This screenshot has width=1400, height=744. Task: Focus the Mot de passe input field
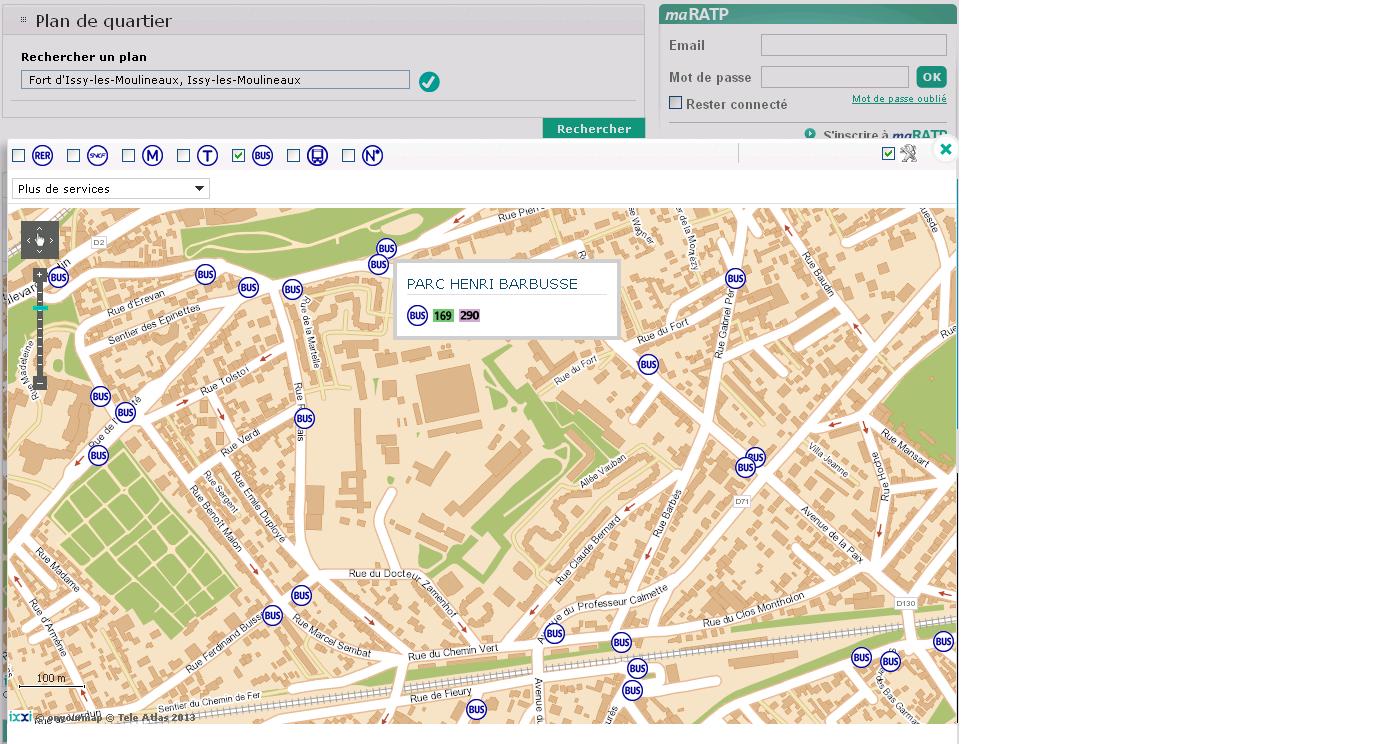tap(835, 77)
